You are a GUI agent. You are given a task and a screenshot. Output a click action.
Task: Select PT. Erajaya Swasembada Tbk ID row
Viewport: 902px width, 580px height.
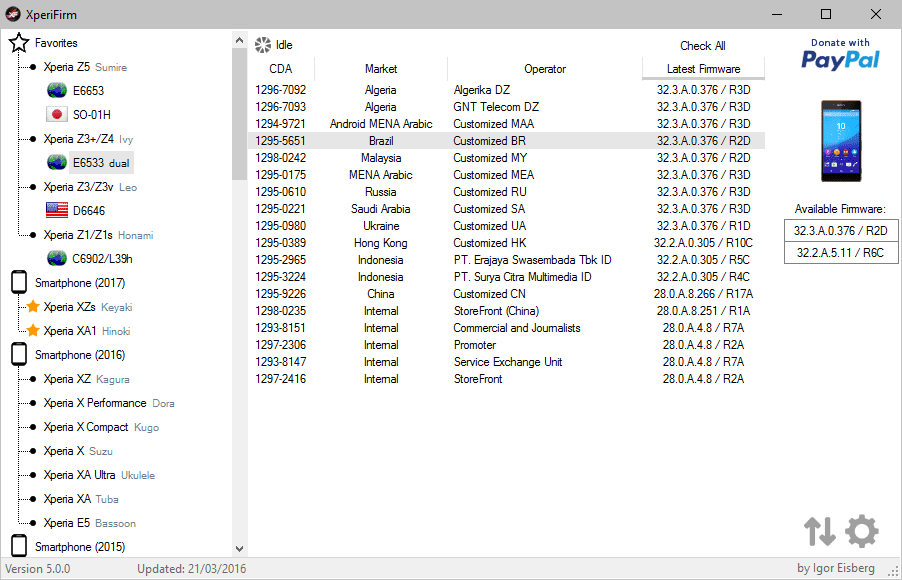click(x=506, y=260)
